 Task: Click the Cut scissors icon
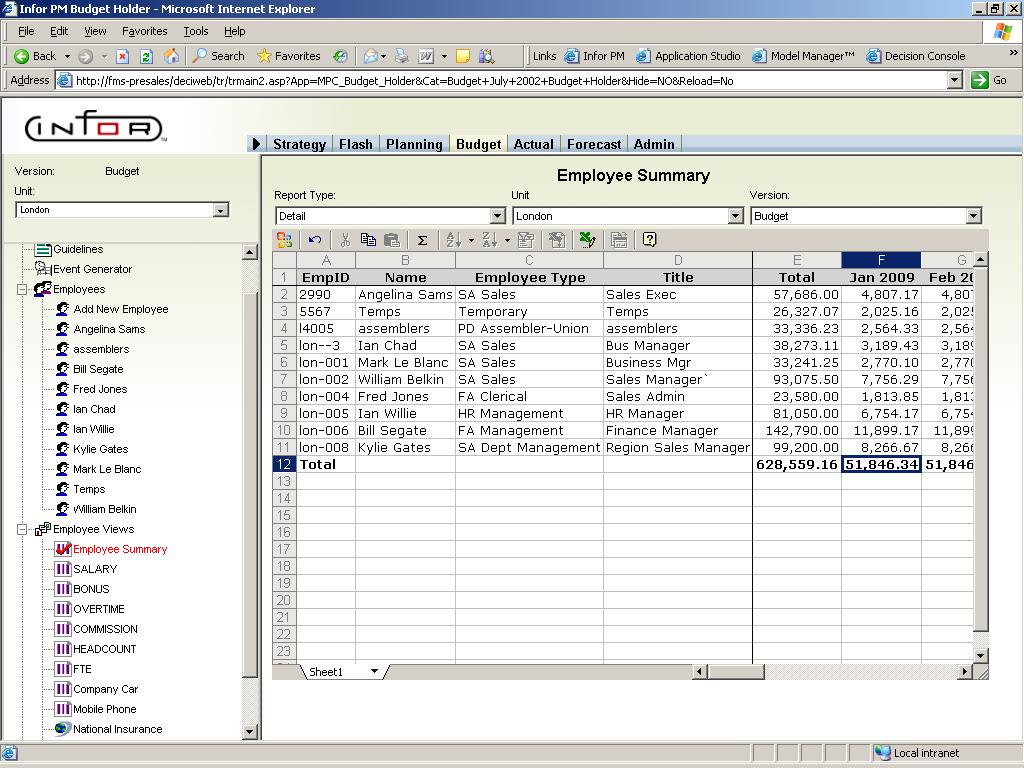tap(345, 240)
